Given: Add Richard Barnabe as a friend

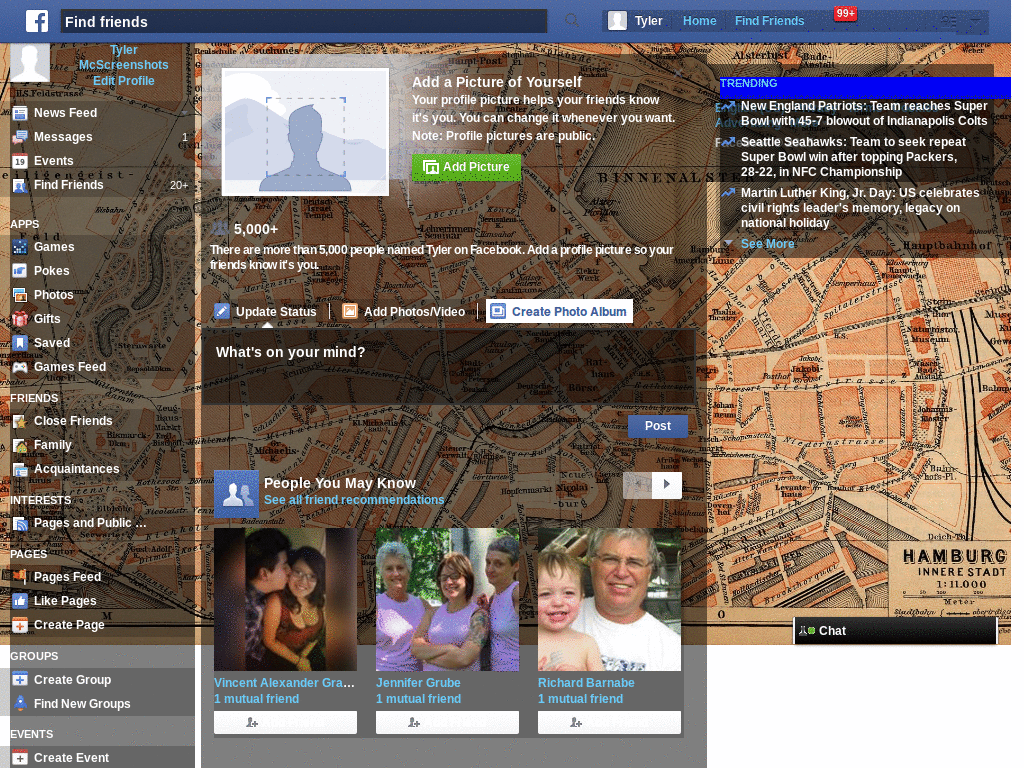Looking at the screenshot, I should tap(609, 722).
